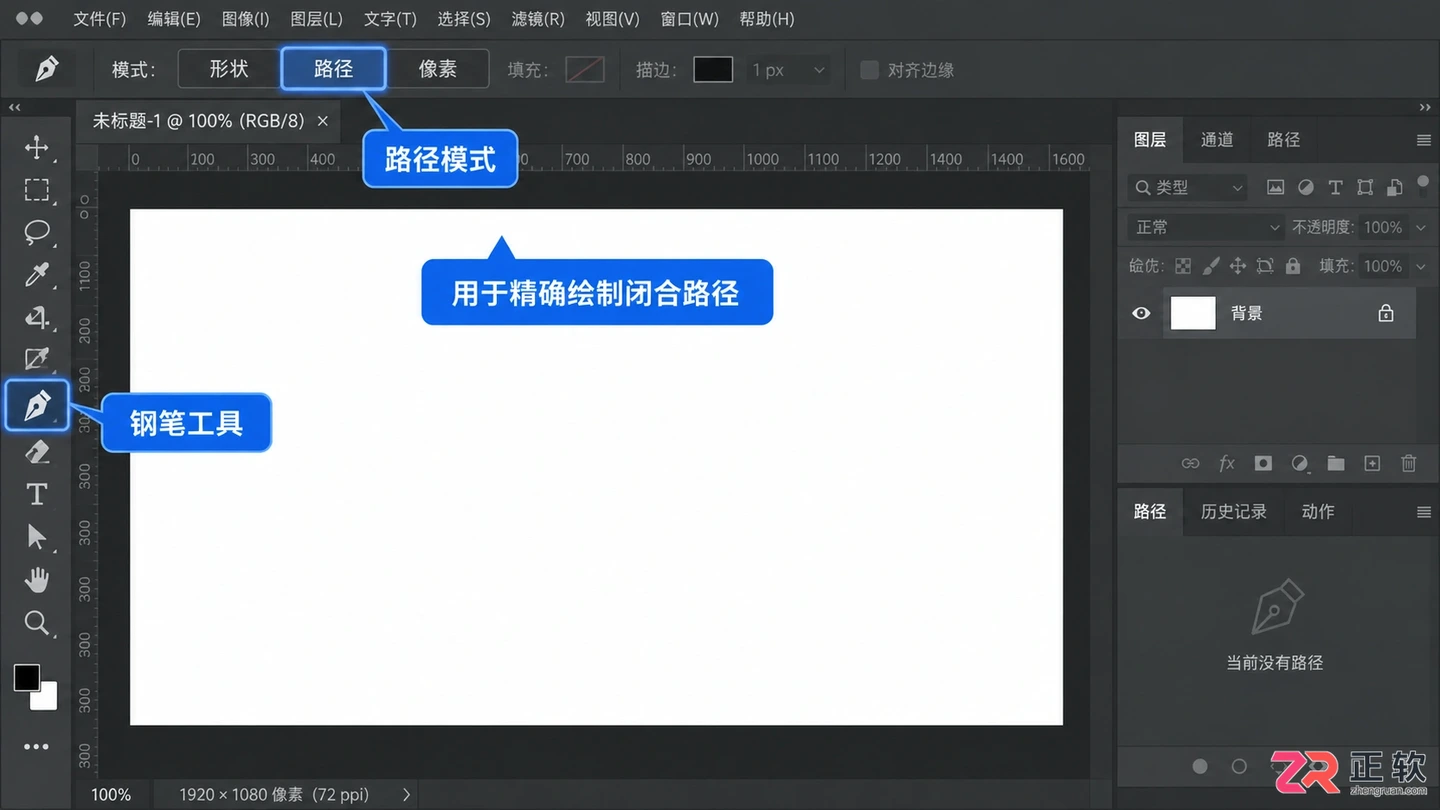
Task: Click the trash icon in the Layers panel
Action: pos(1408,463)
